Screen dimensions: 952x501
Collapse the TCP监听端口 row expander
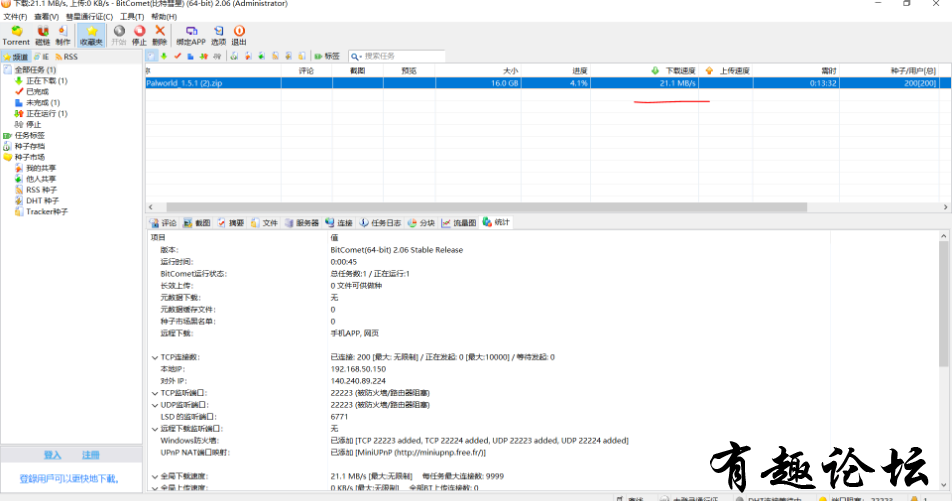point(155,394)
